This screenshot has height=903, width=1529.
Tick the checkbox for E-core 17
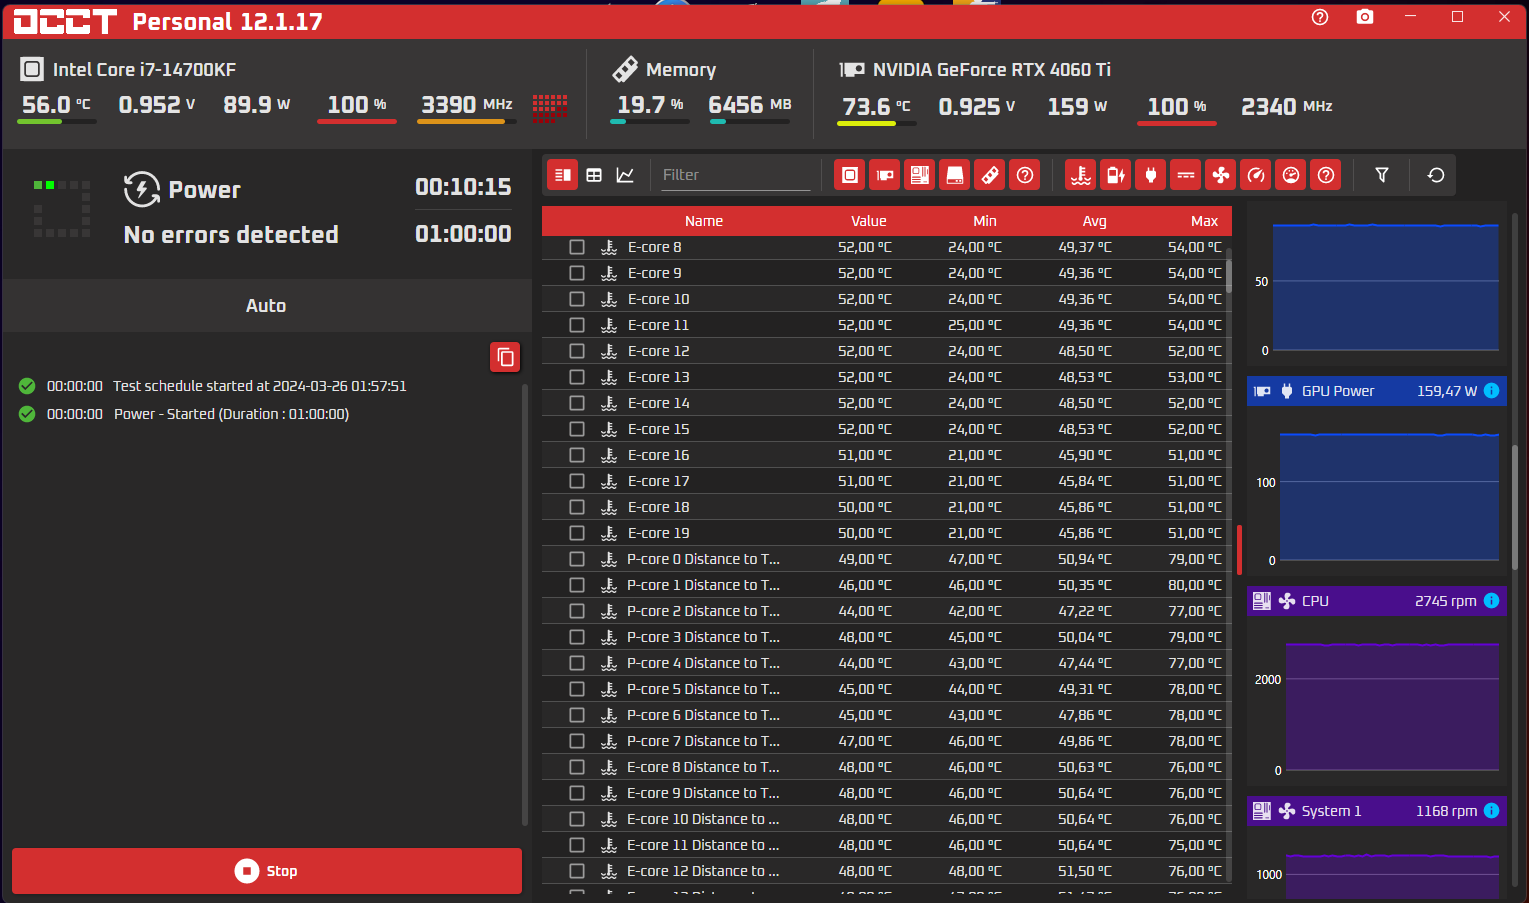point(577,481)
